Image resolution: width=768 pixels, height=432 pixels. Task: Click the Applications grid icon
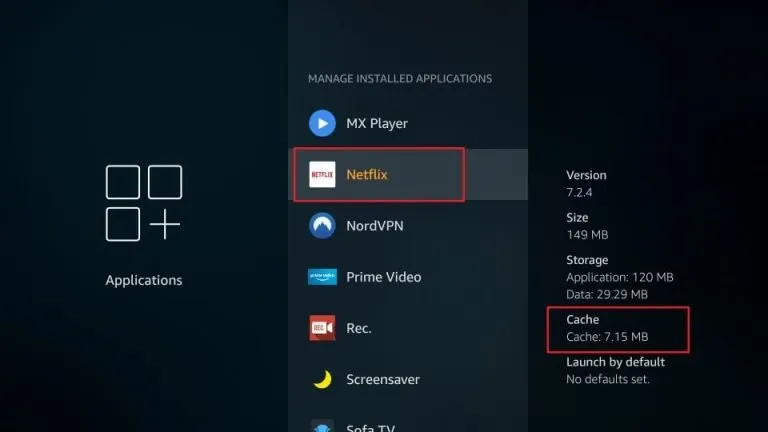144,203
